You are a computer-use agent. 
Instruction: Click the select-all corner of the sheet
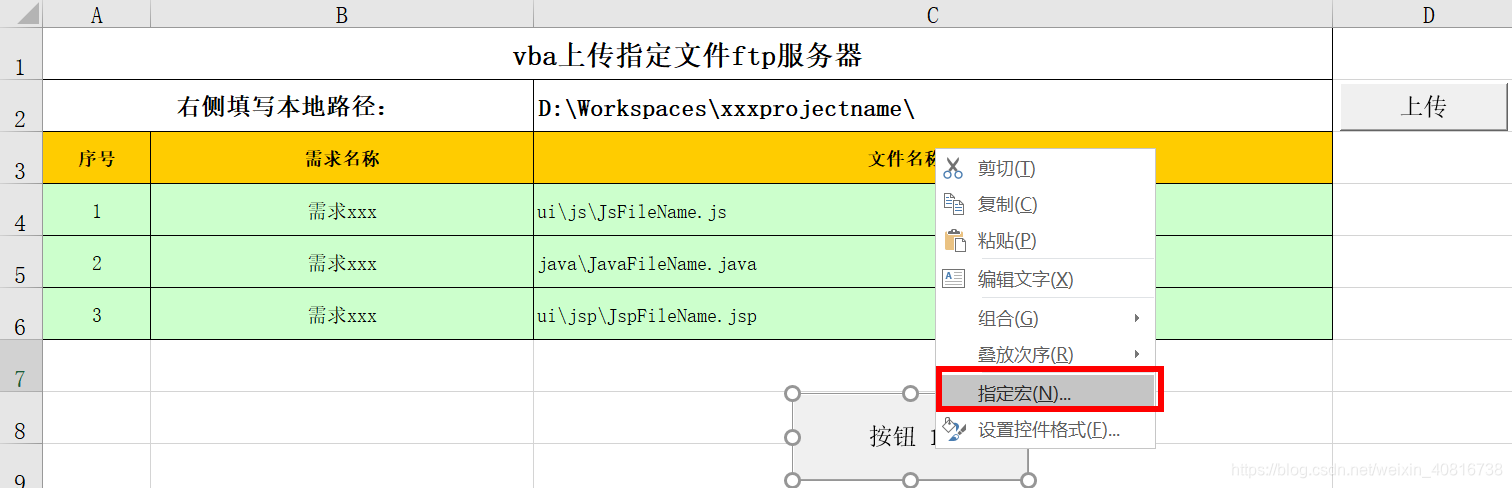tap(21, 14)
